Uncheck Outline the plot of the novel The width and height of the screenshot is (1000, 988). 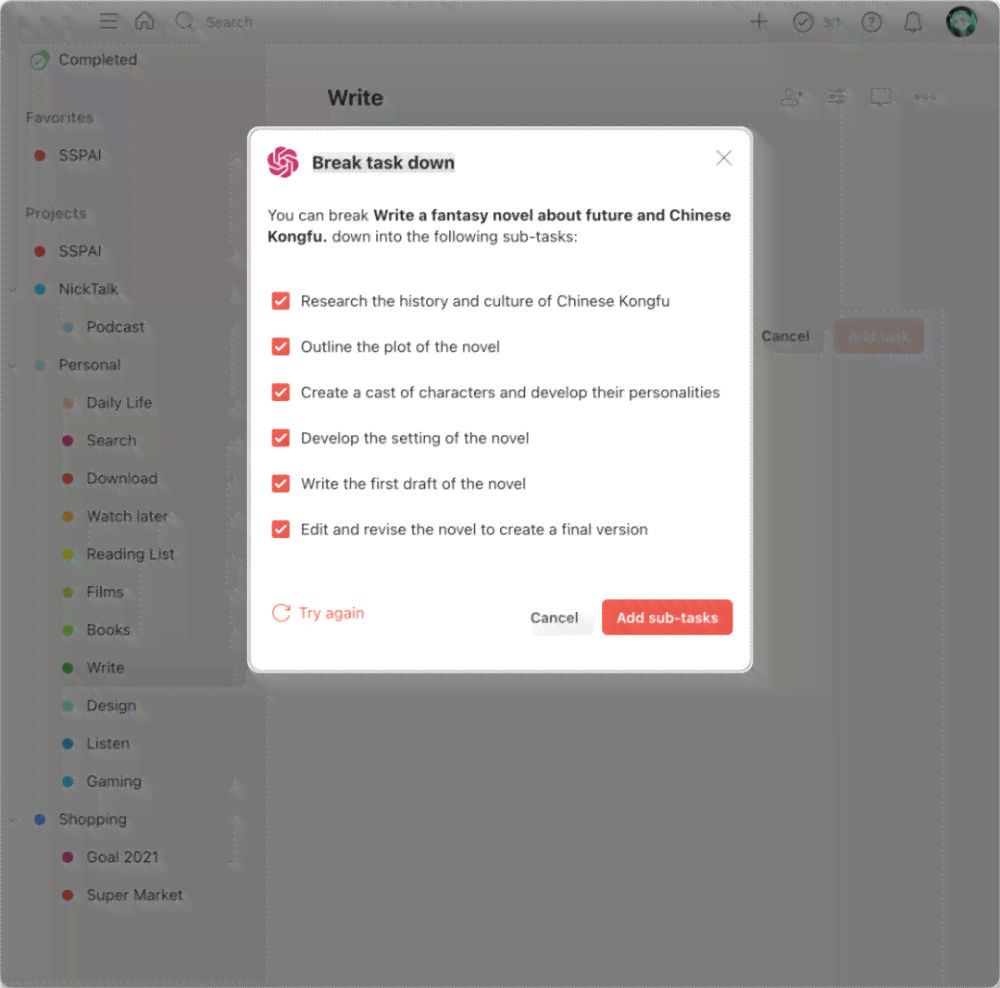click(x=281, y=346)
